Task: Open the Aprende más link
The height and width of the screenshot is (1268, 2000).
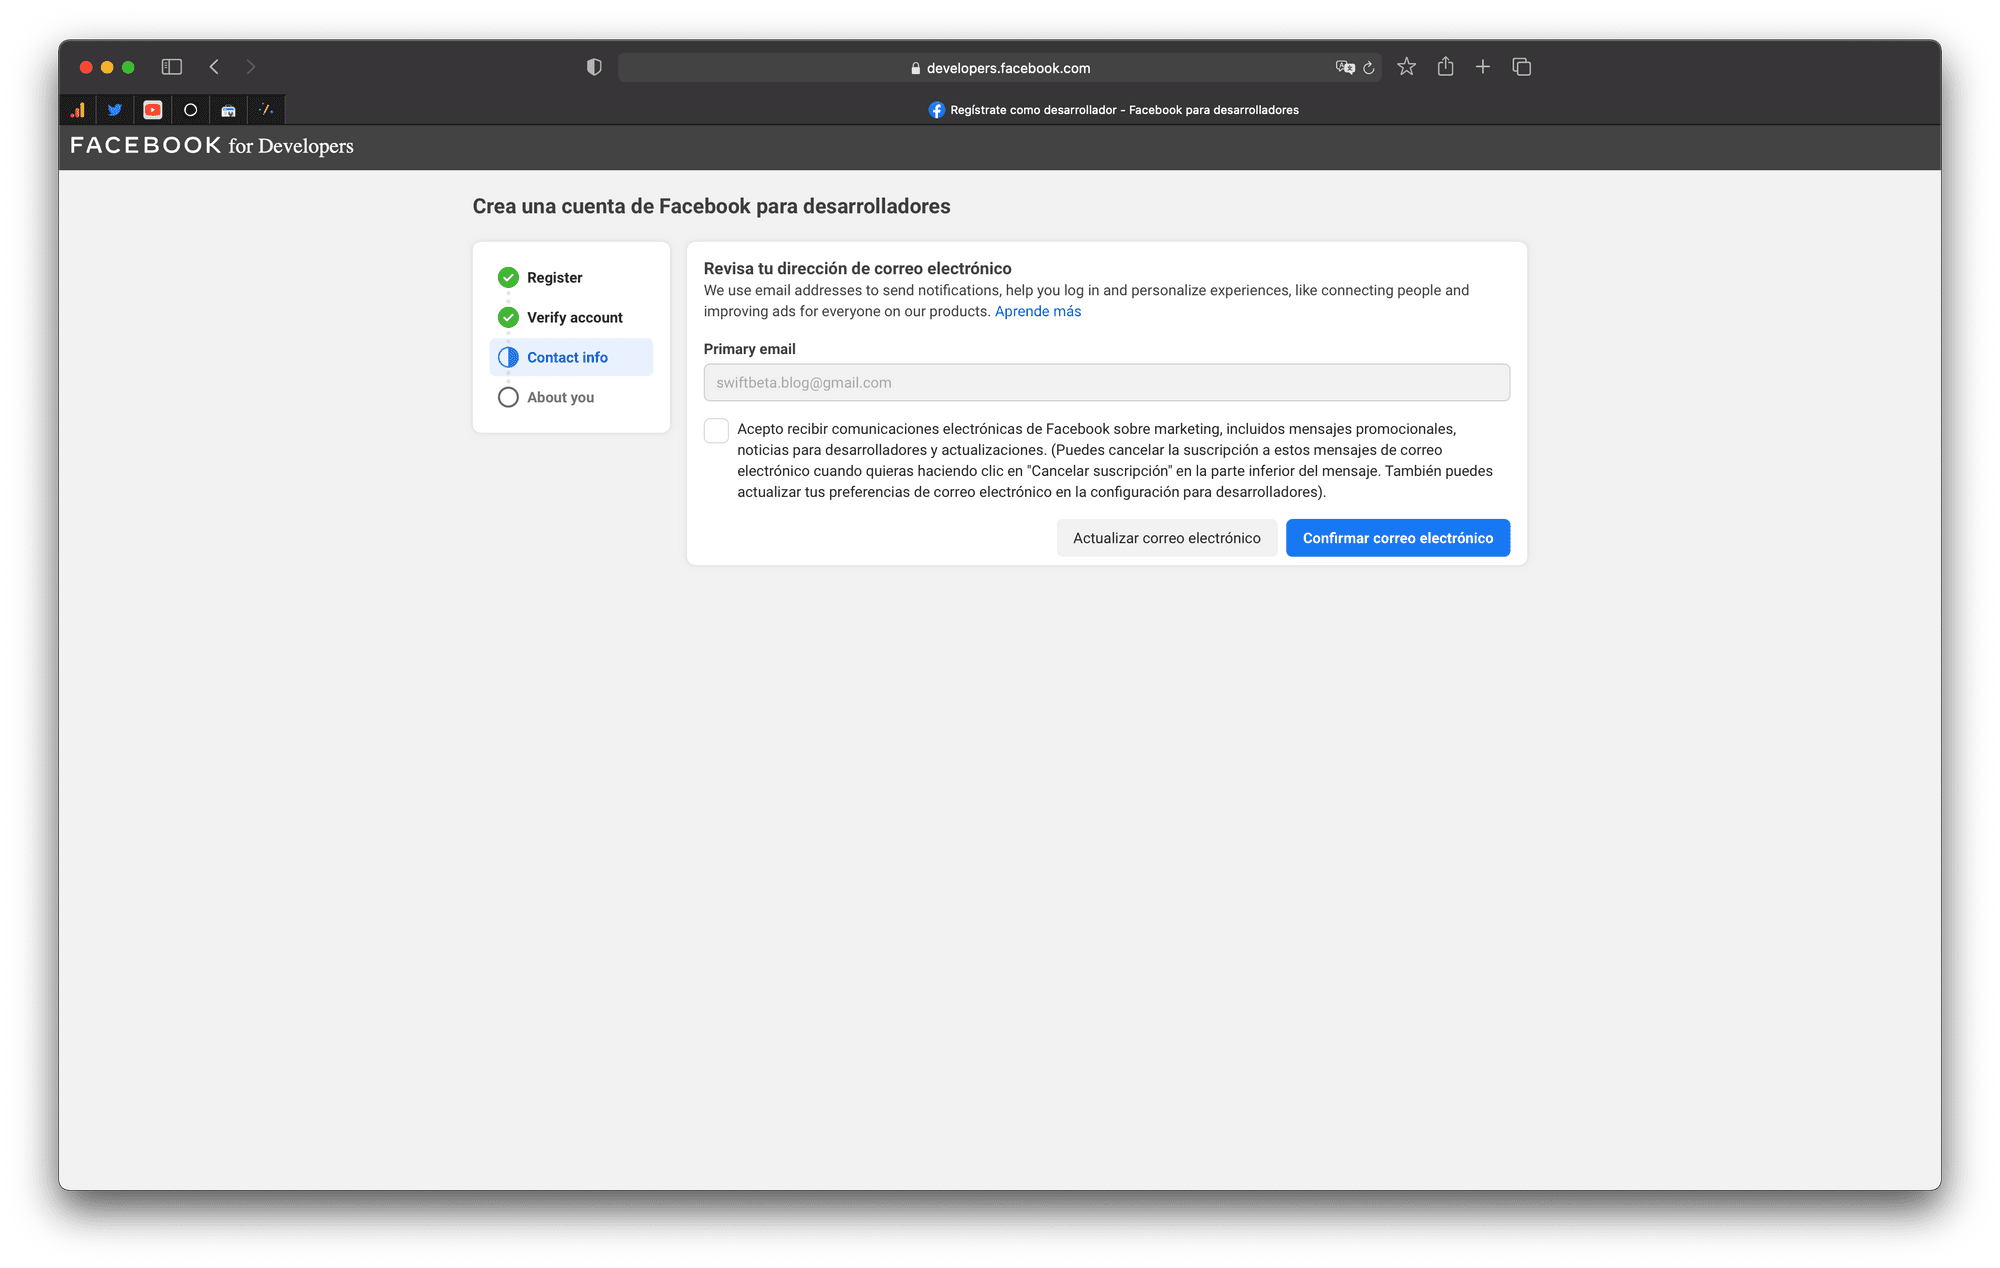Action: pyautogui.click(x=1038, y=311)
